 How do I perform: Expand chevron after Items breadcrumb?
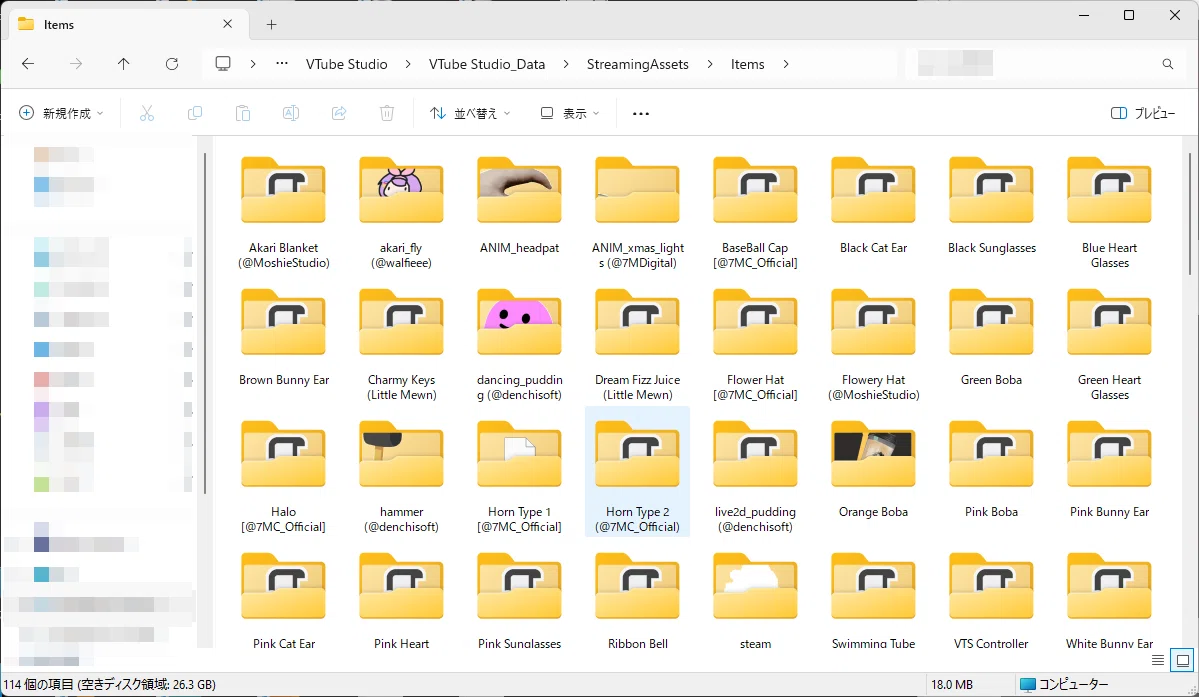[x=785, y=64]
